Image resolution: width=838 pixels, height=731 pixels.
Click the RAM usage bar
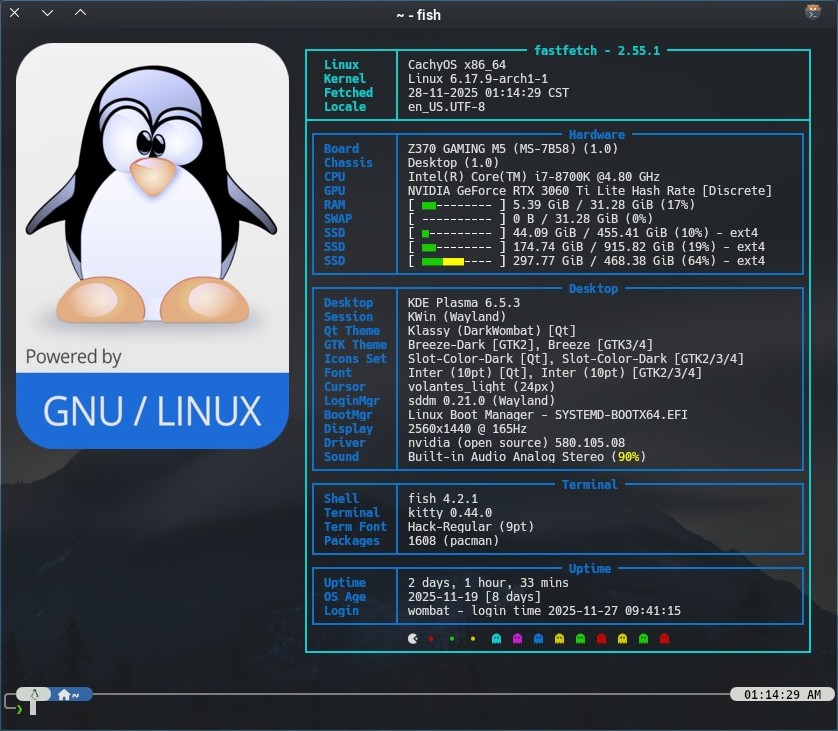click(x=456, y=205)
